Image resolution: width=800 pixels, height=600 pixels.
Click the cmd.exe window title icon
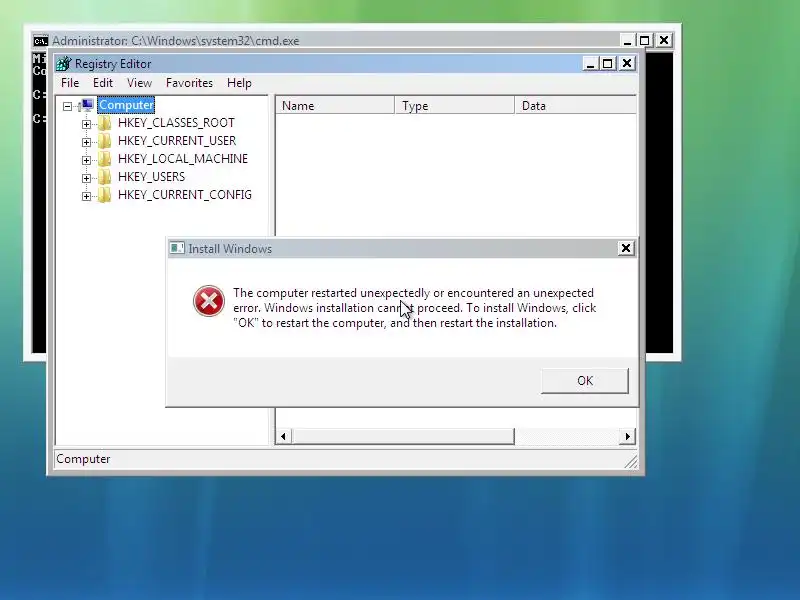(x=41, y=41)
